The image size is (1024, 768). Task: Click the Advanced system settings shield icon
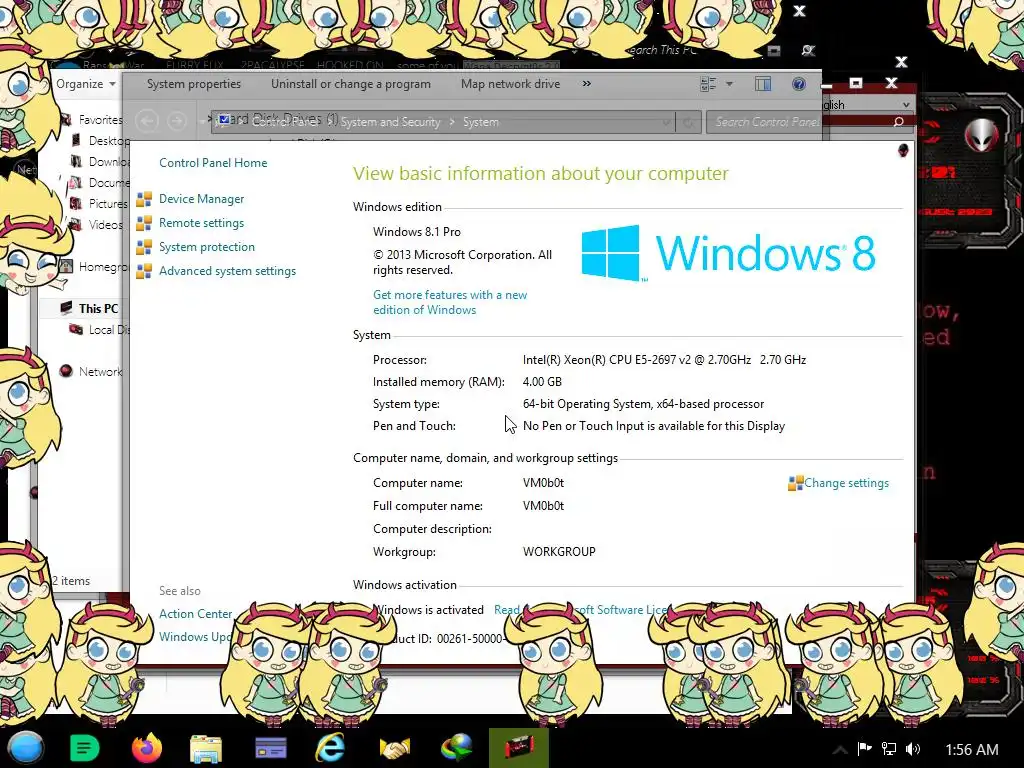coord(144,271)
